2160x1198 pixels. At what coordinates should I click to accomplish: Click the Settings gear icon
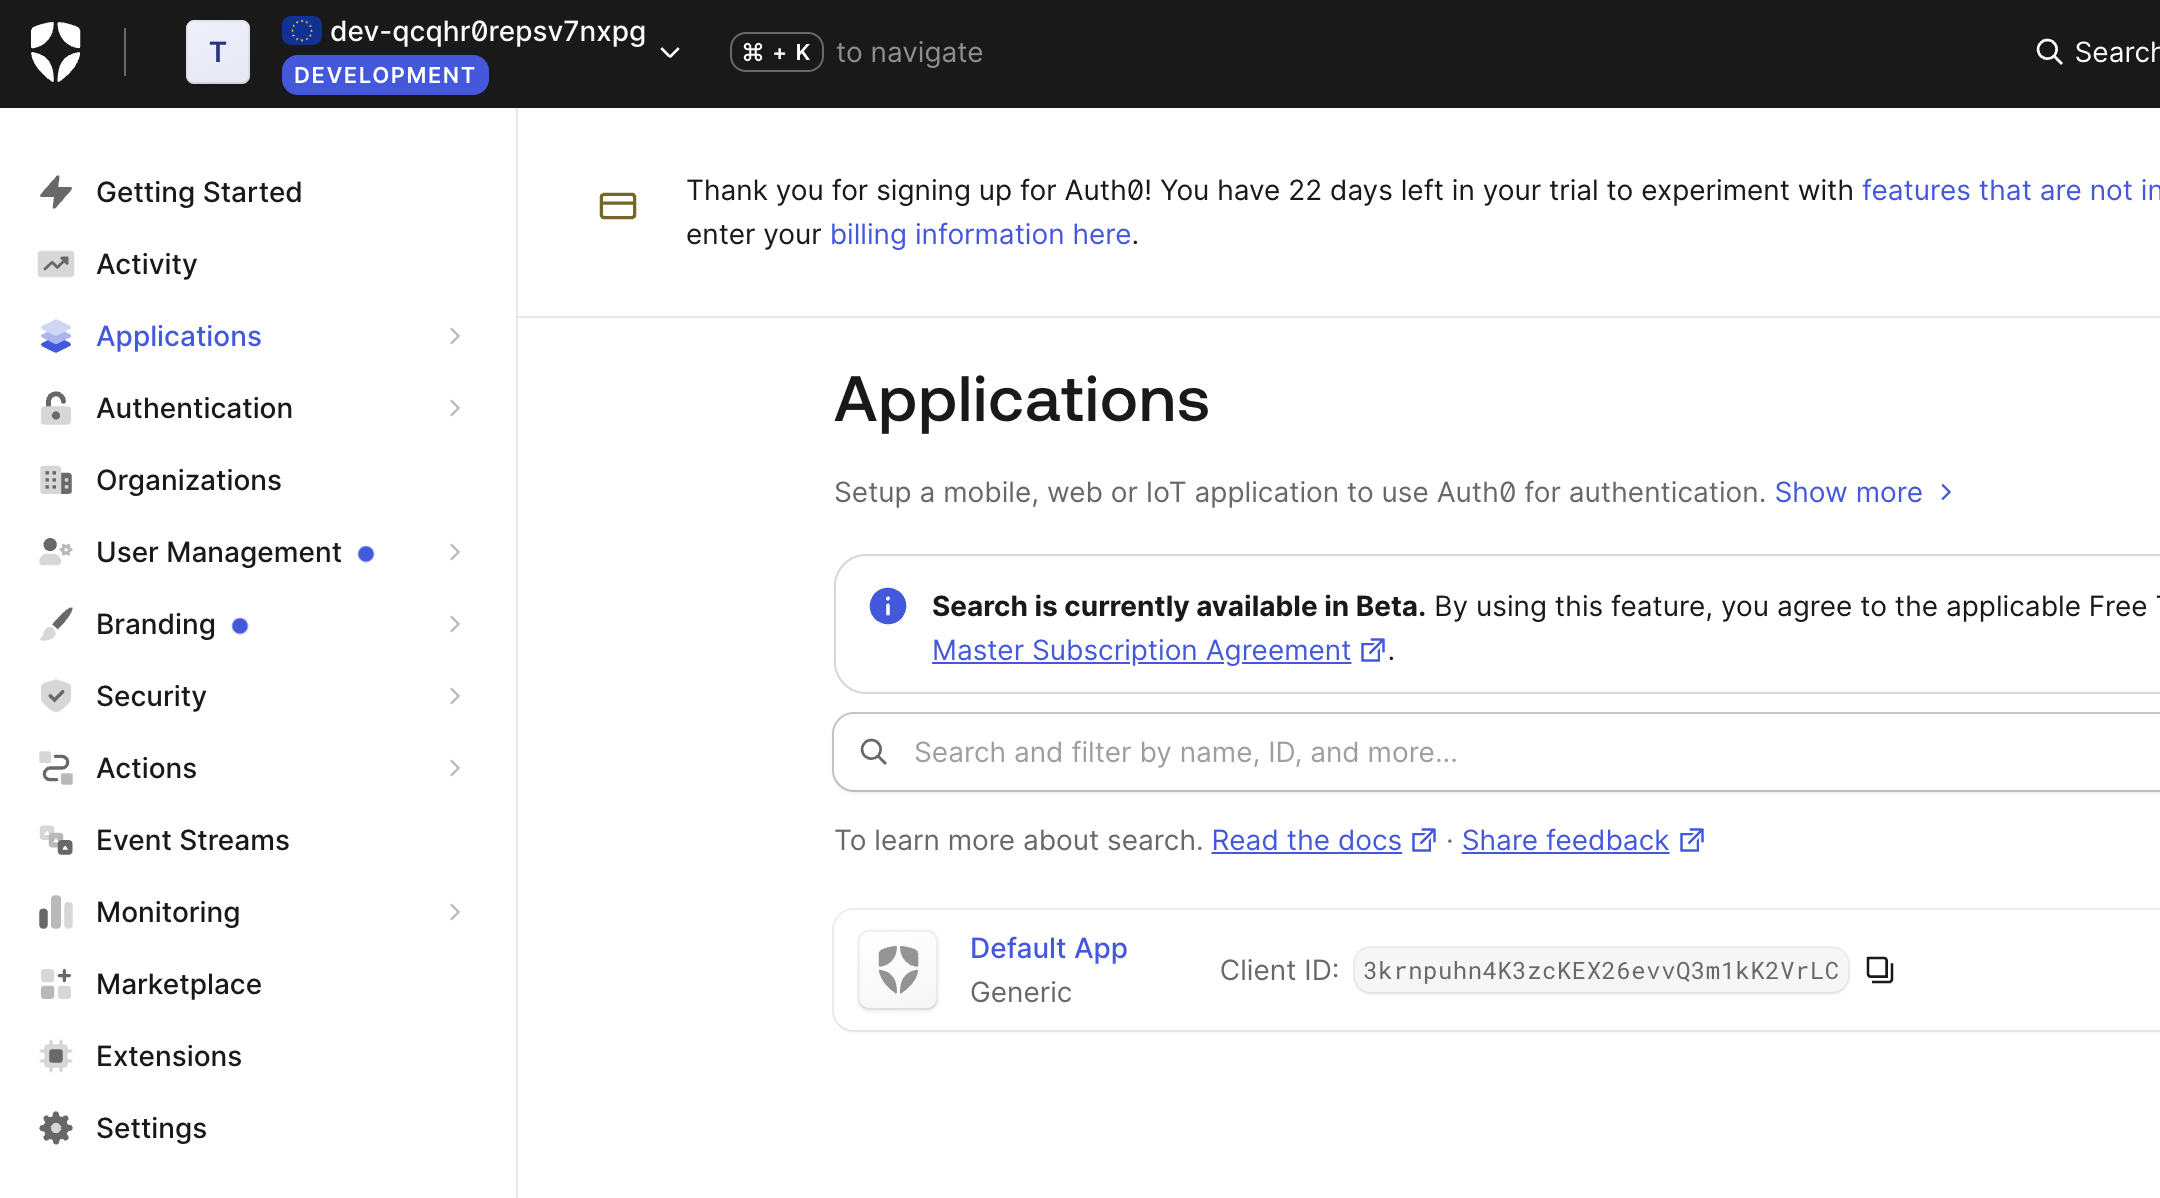click(56, 1128)
